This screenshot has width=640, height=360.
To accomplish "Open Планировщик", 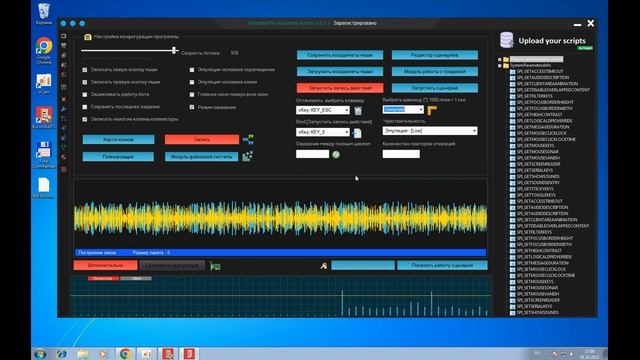I will click(118, 157).
